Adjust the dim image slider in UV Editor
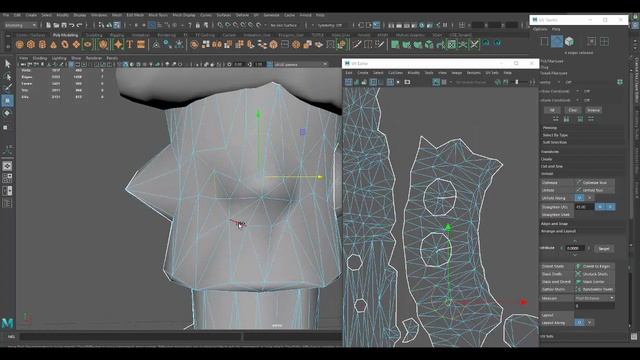640x360 pixels. click(517, 82)
